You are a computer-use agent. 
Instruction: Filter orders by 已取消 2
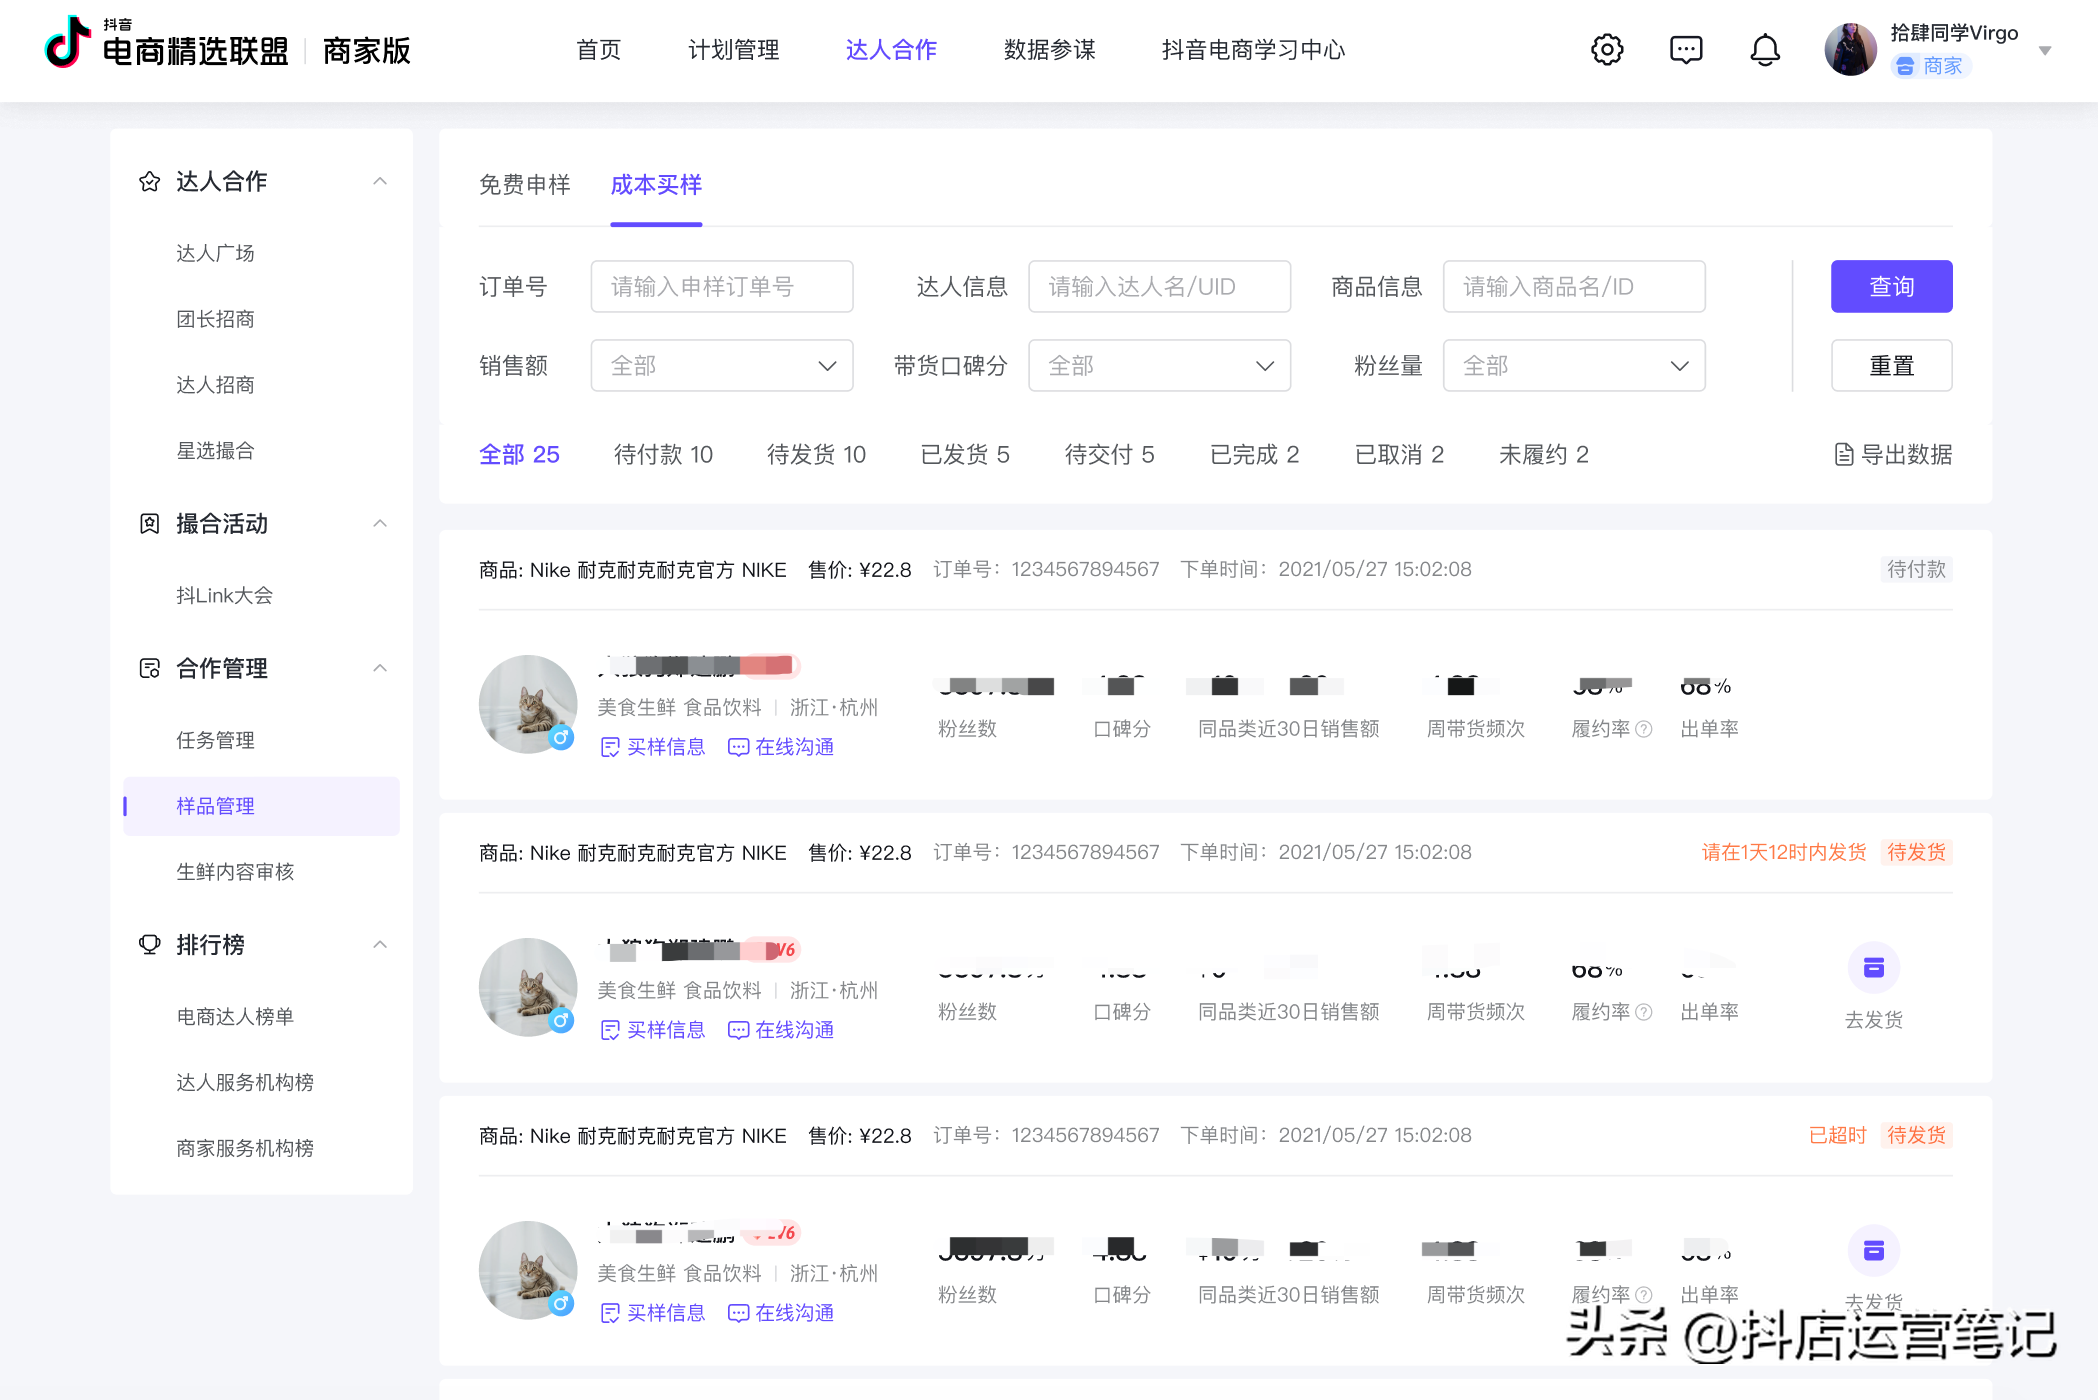pyautogui.click(x=1399, y=455)
